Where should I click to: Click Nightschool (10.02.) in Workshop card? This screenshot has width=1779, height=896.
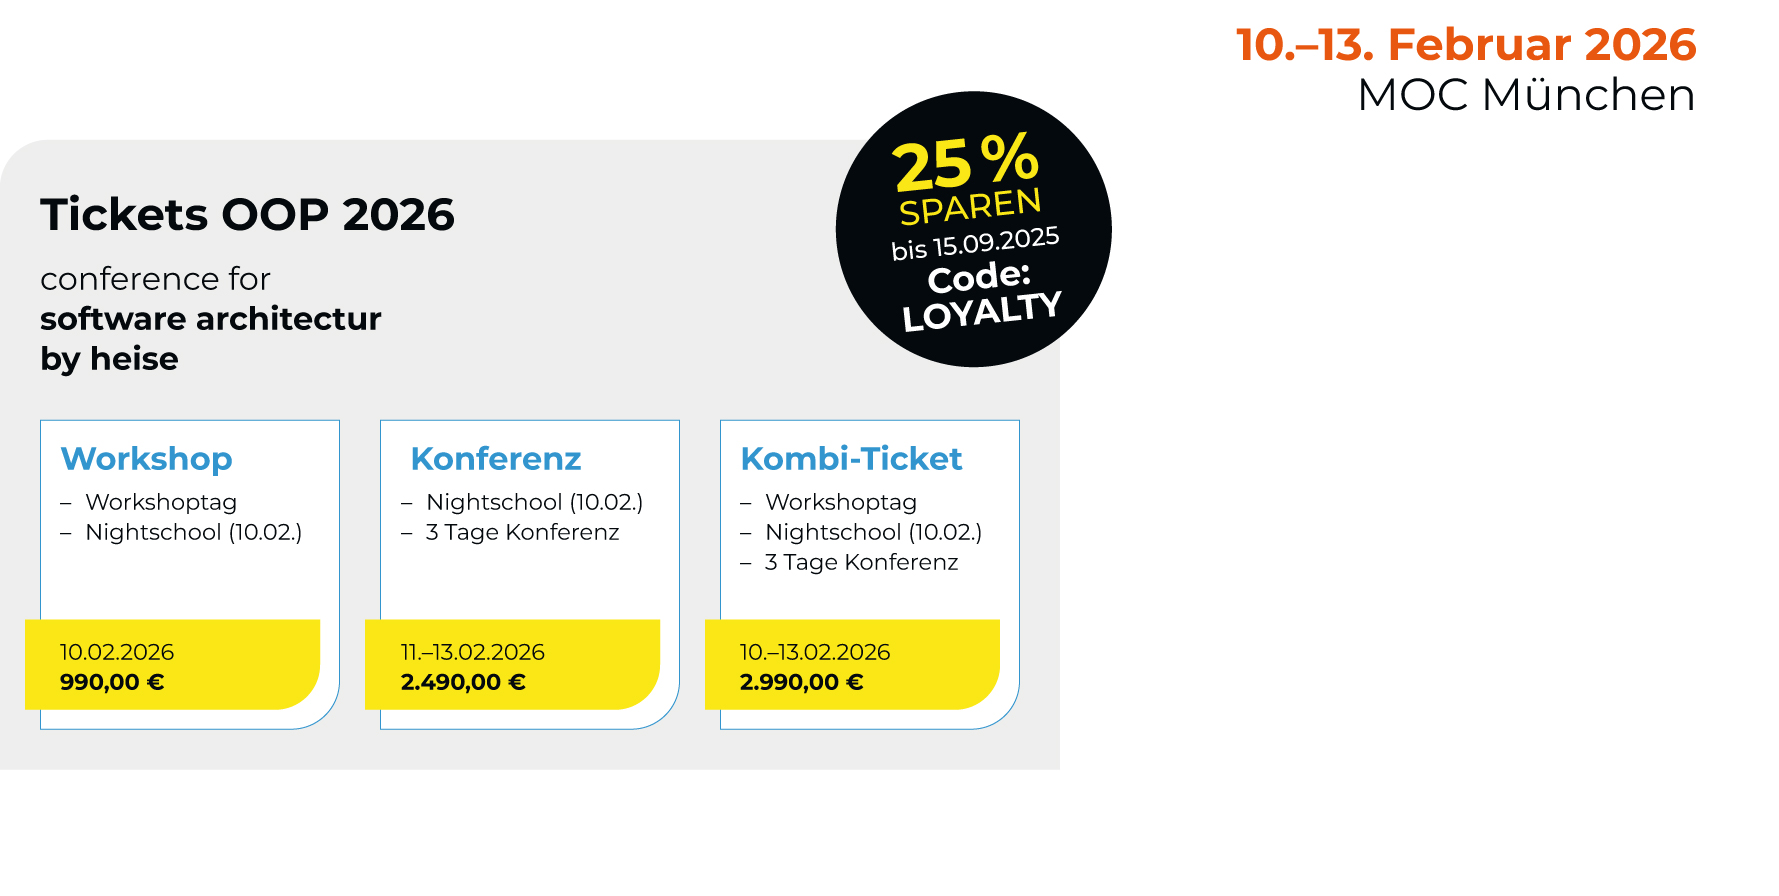click(194, 532)
